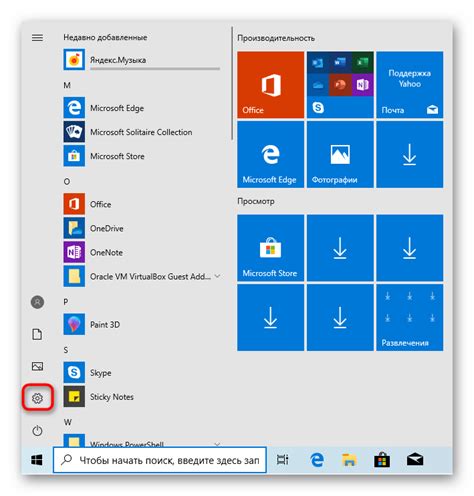This screenshot has width=474, height=496.
Task: Open Pictures icon in Start sidebar
Action: pos(37,366)
